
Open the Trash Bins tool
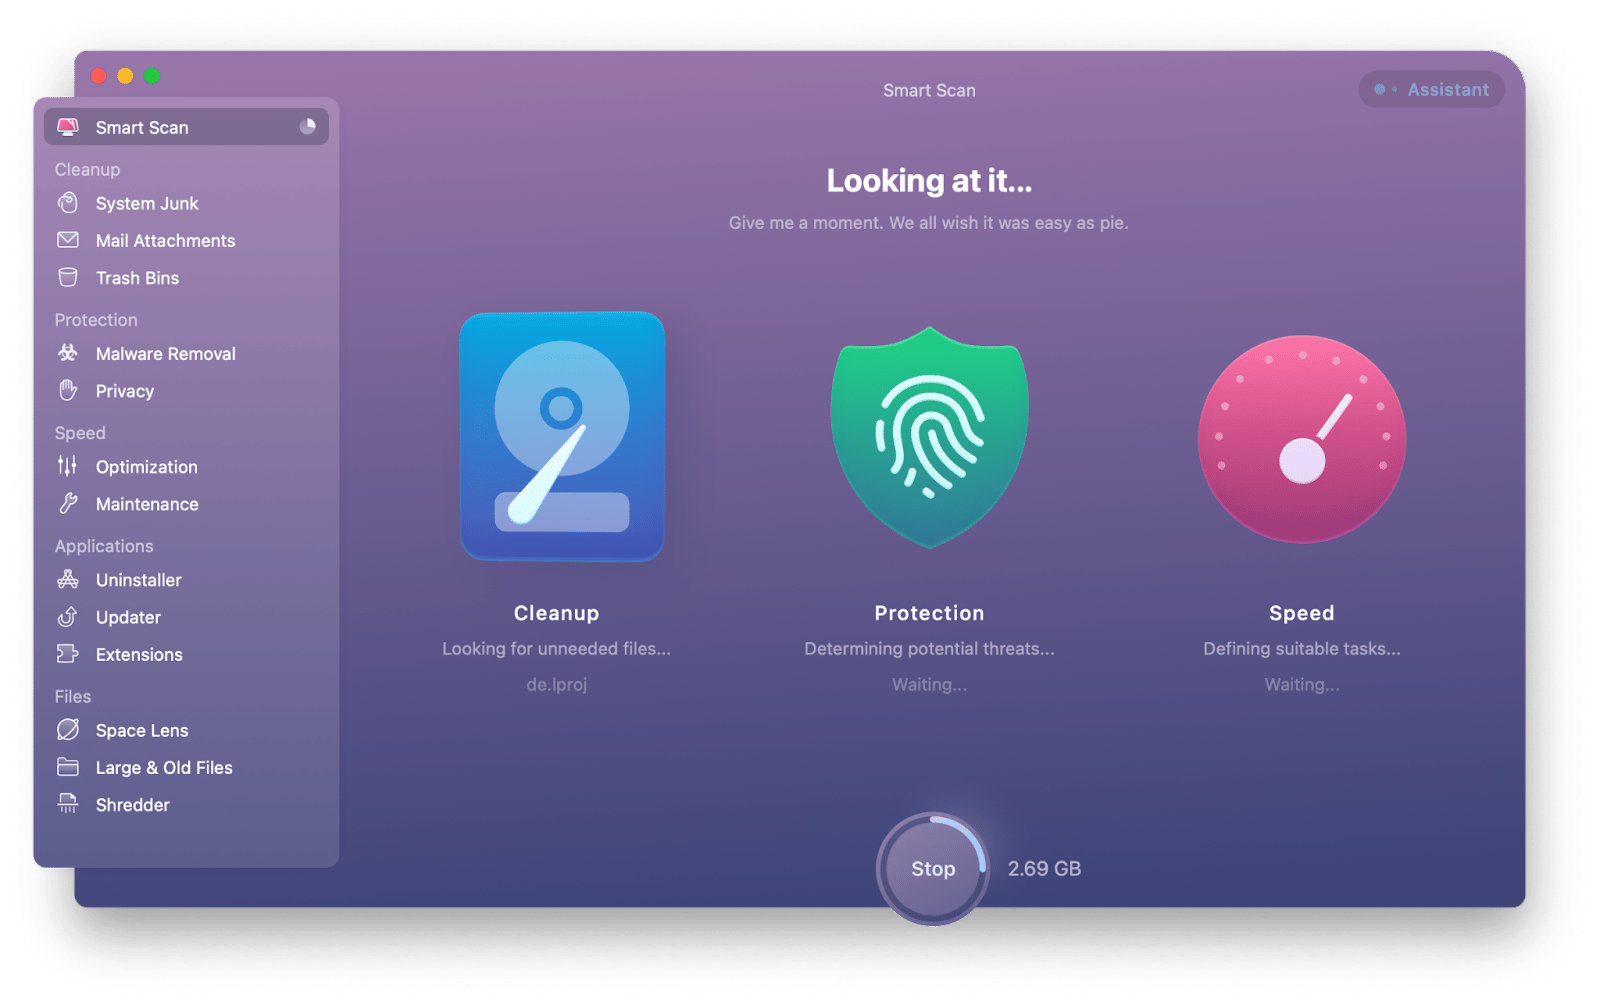[x=135, y=277]
